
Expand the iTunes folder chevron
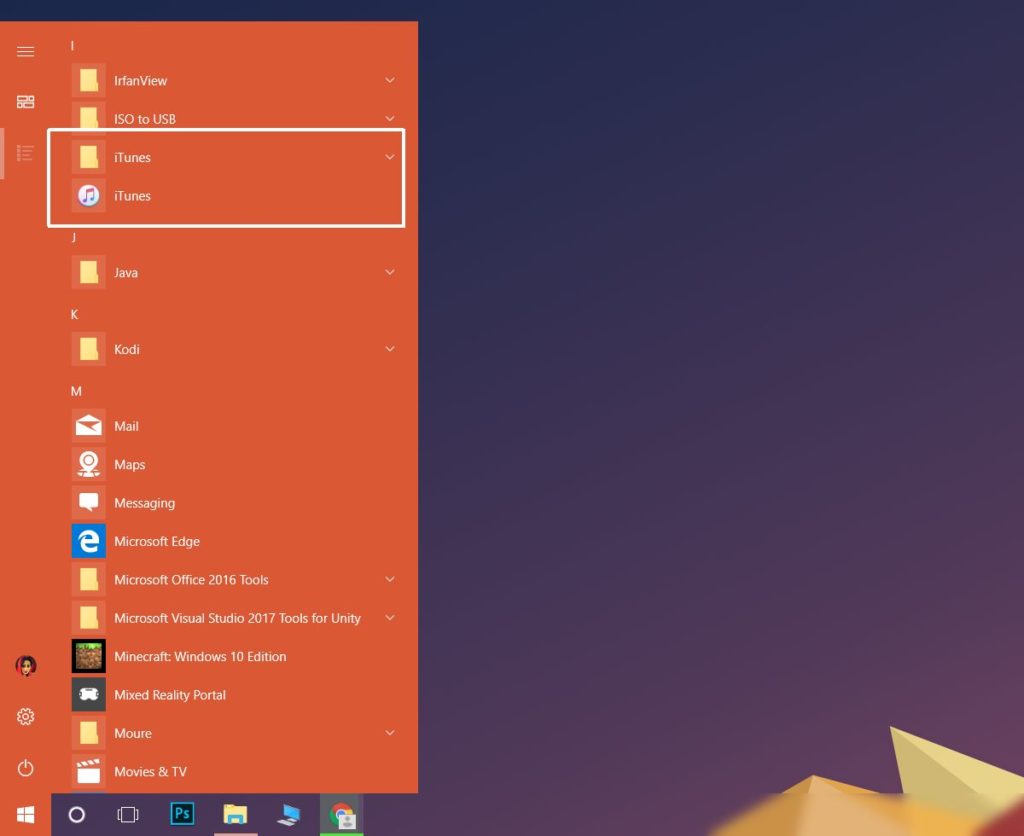pyautogui.click(x=390, y=156)
